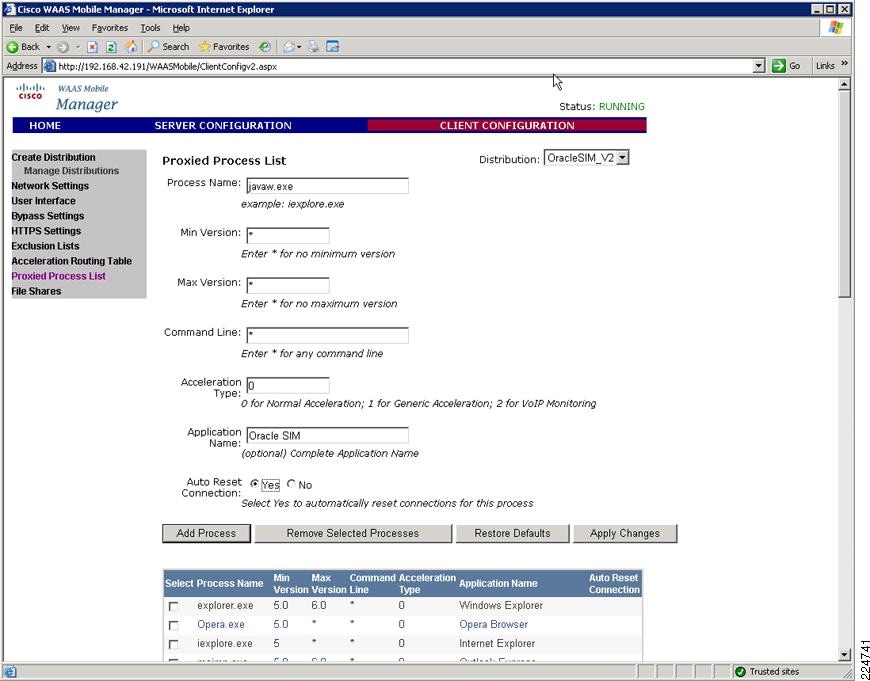Check the iexplore.exe row checkbox

(174, 644)
